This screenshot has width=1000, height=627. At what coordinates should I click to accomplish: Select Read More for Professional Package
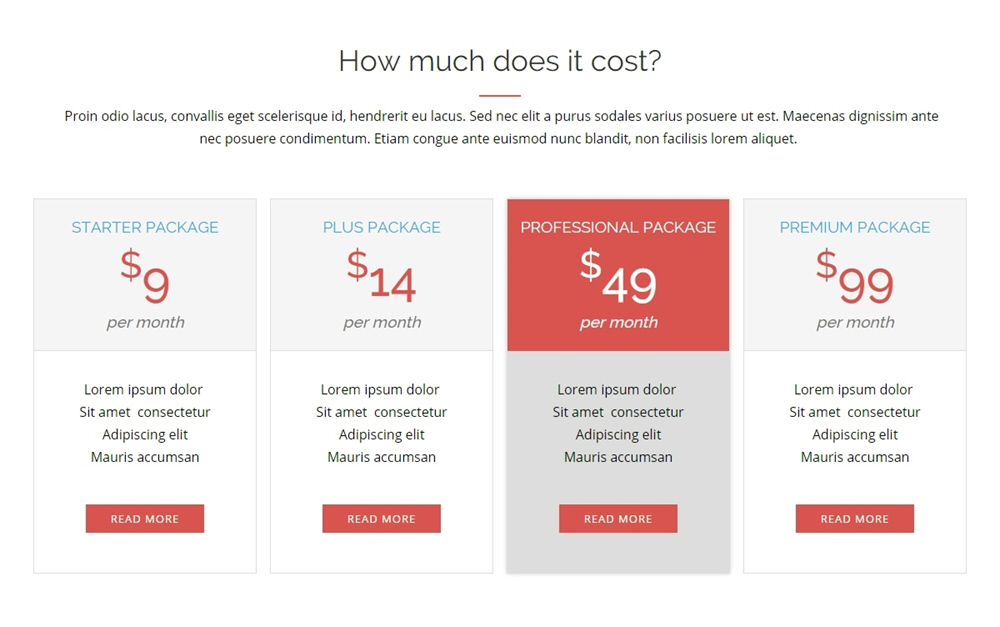618,519
